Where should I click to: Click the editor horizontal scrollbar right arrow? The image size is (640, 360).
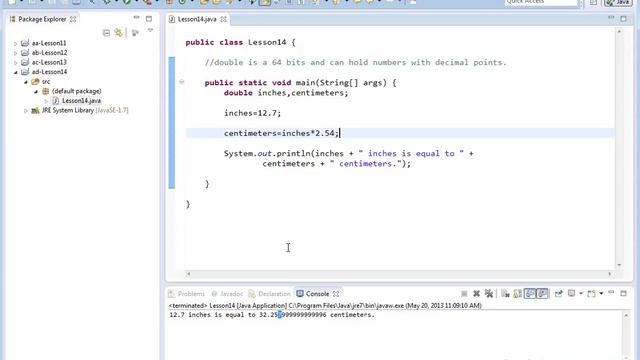pos(609,274)
